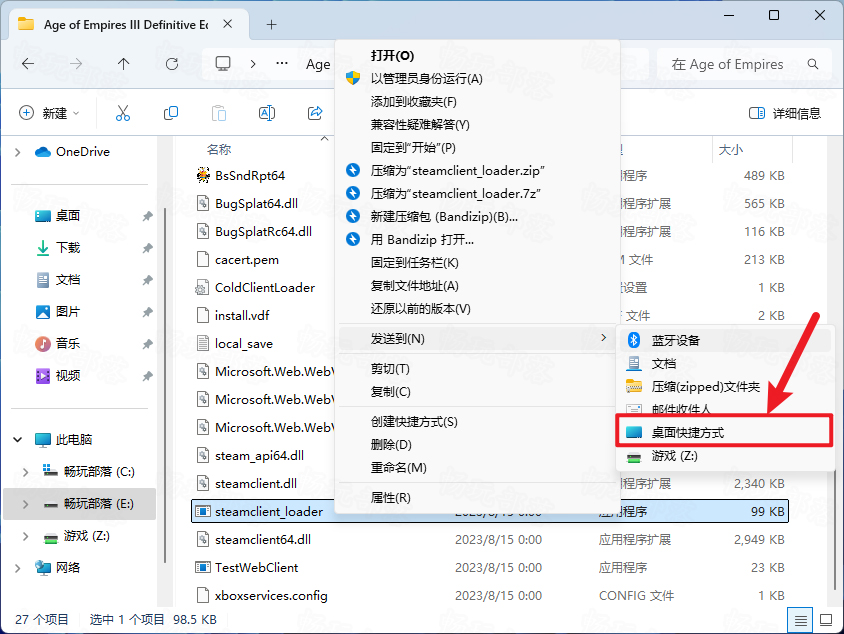Click the Rename icon in toolbar
This screenshot has height=634, width=844.
click(x=267, y=113)
